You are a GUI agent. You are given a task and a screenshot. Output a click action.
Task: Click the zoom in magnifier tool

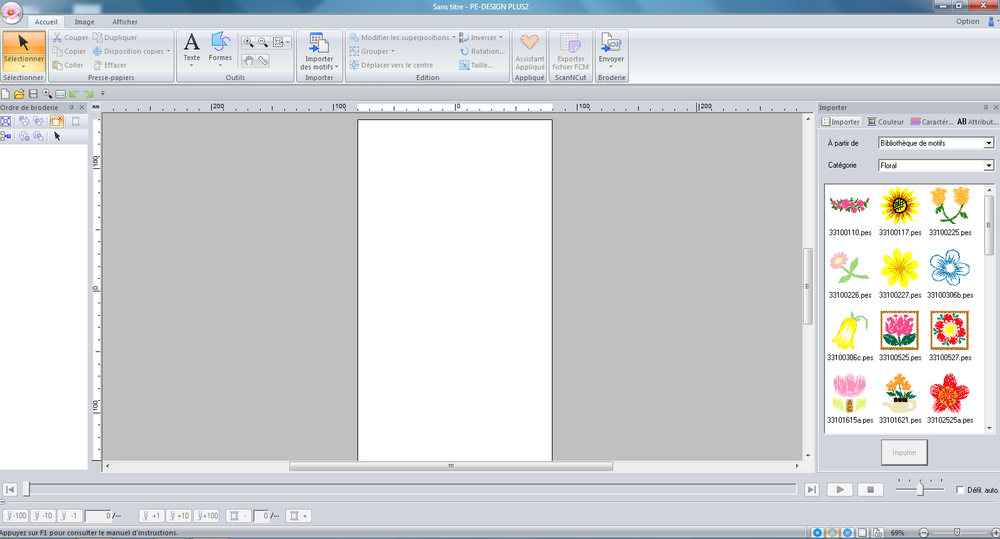(x=247, y=42)
